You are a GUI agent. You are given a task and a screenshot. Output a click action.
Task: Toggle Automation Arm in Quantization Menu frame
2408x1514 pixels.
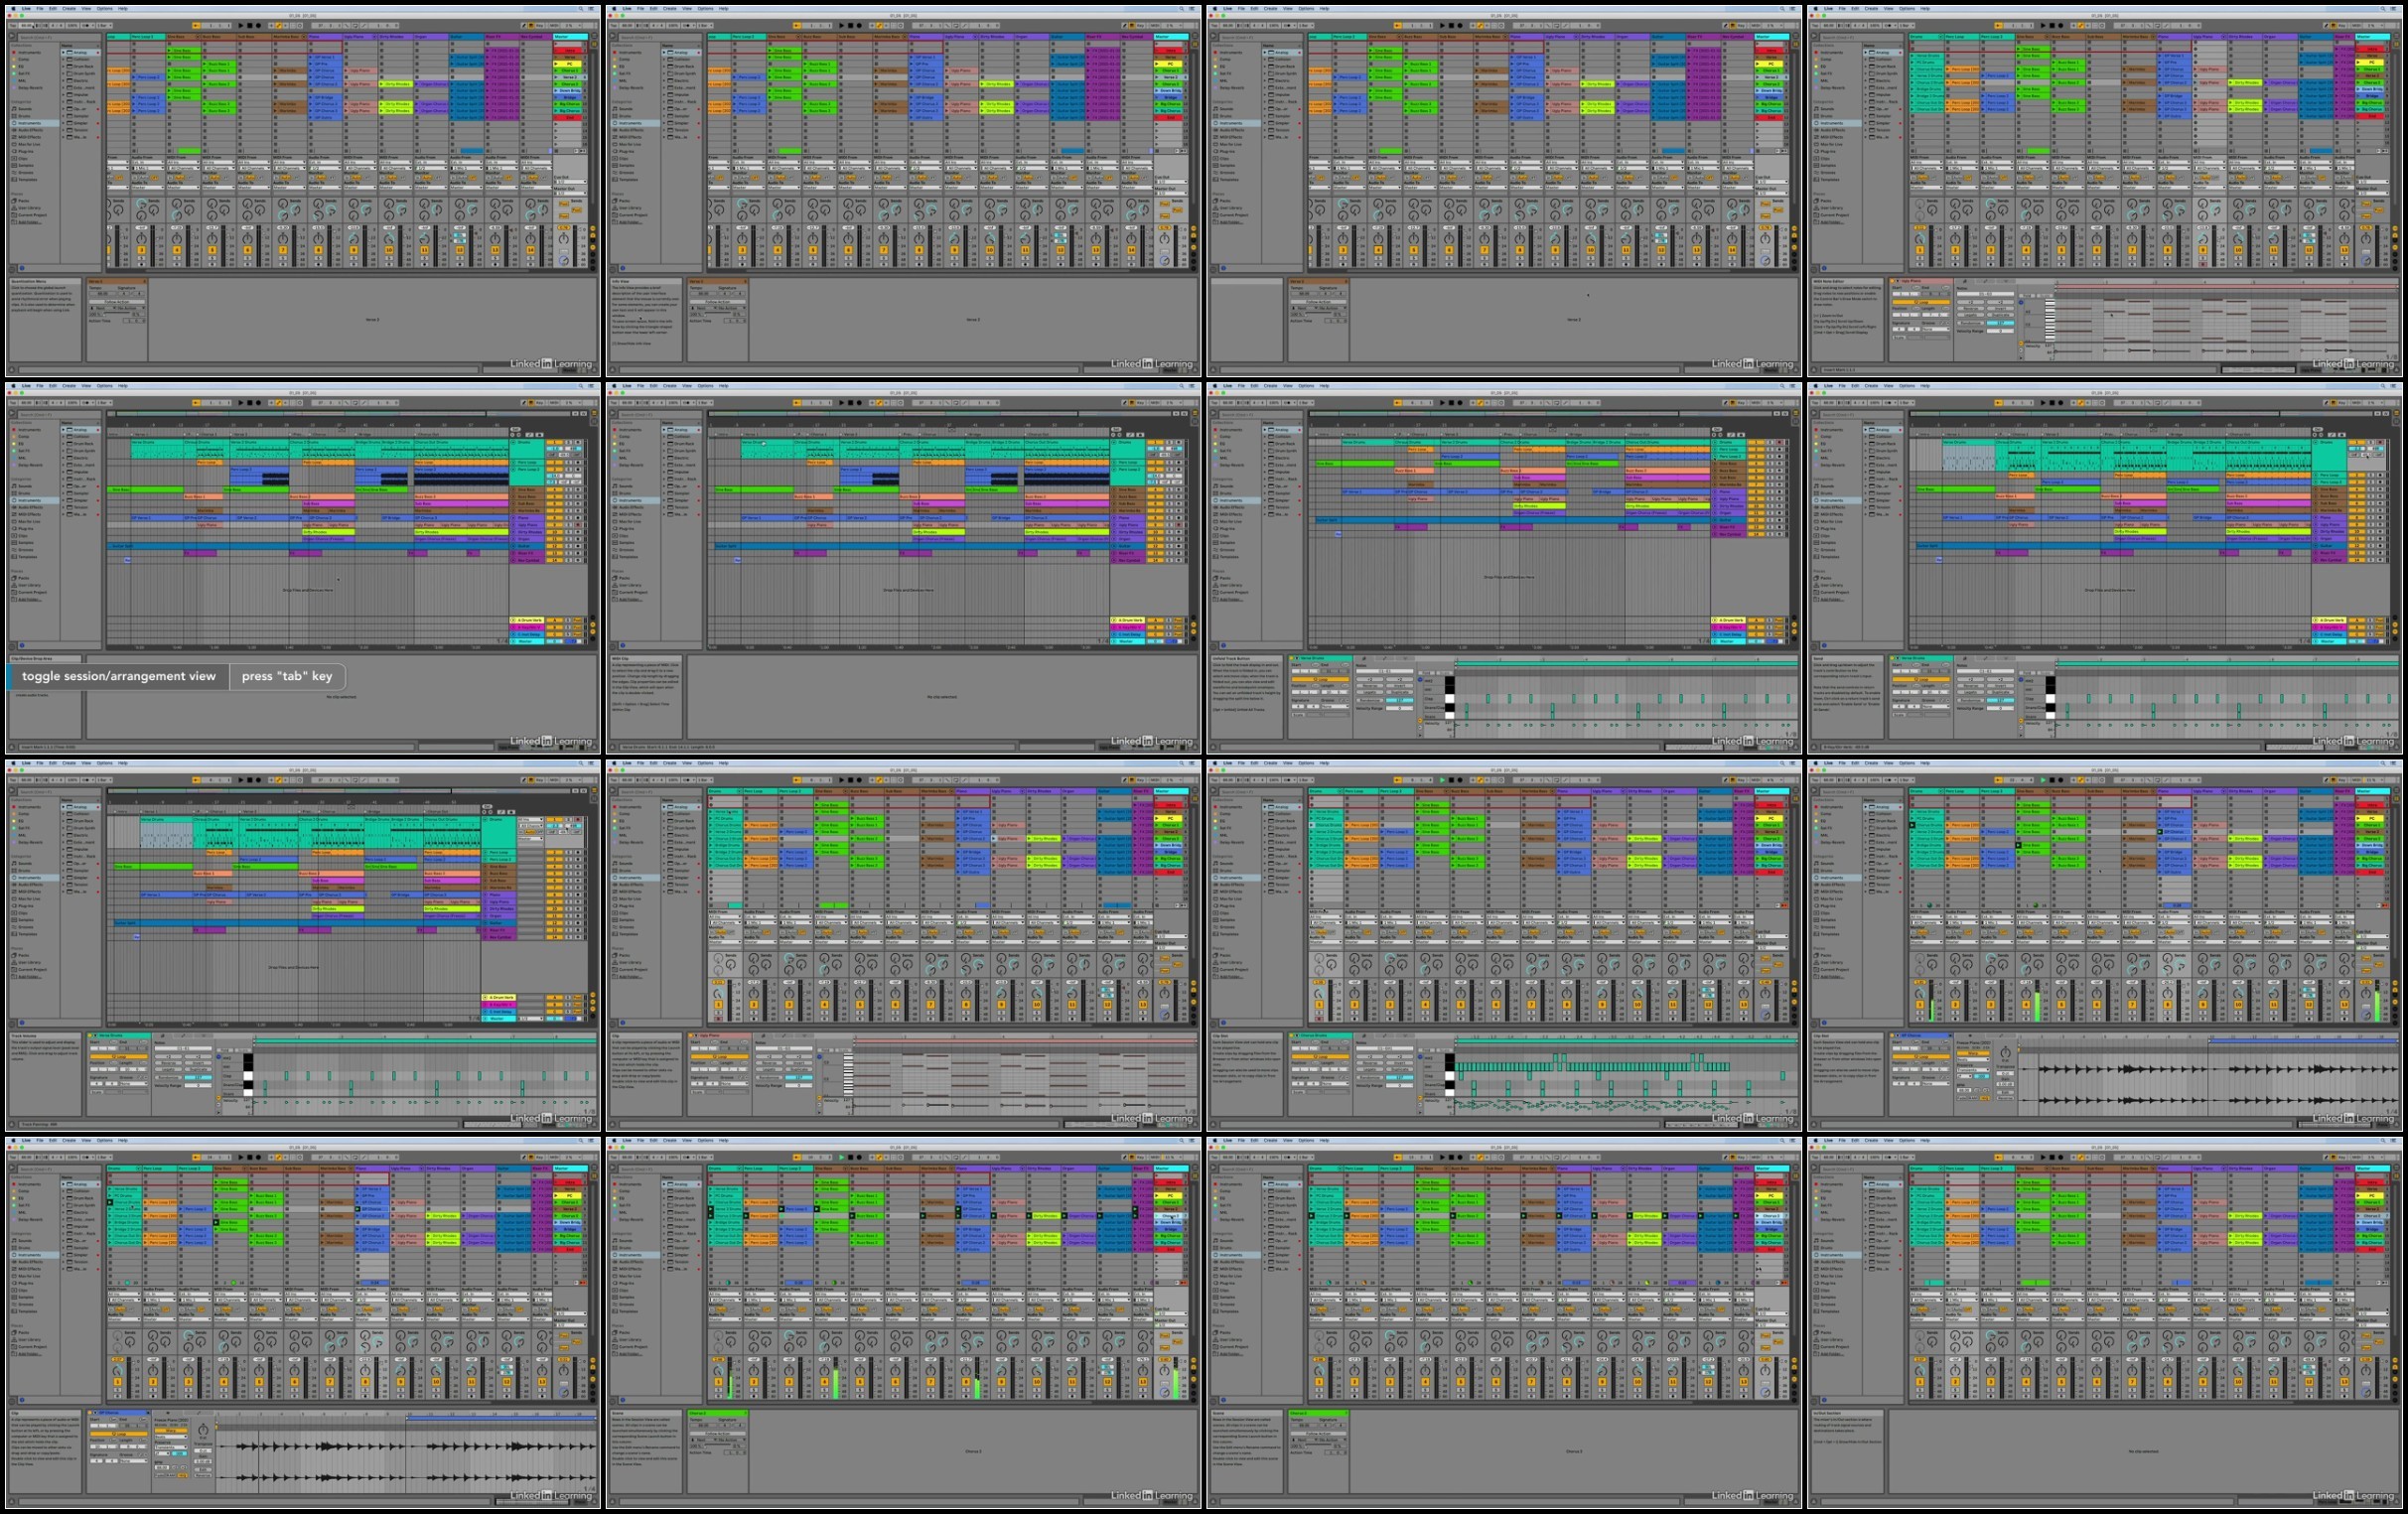click(x=278, y=25)
